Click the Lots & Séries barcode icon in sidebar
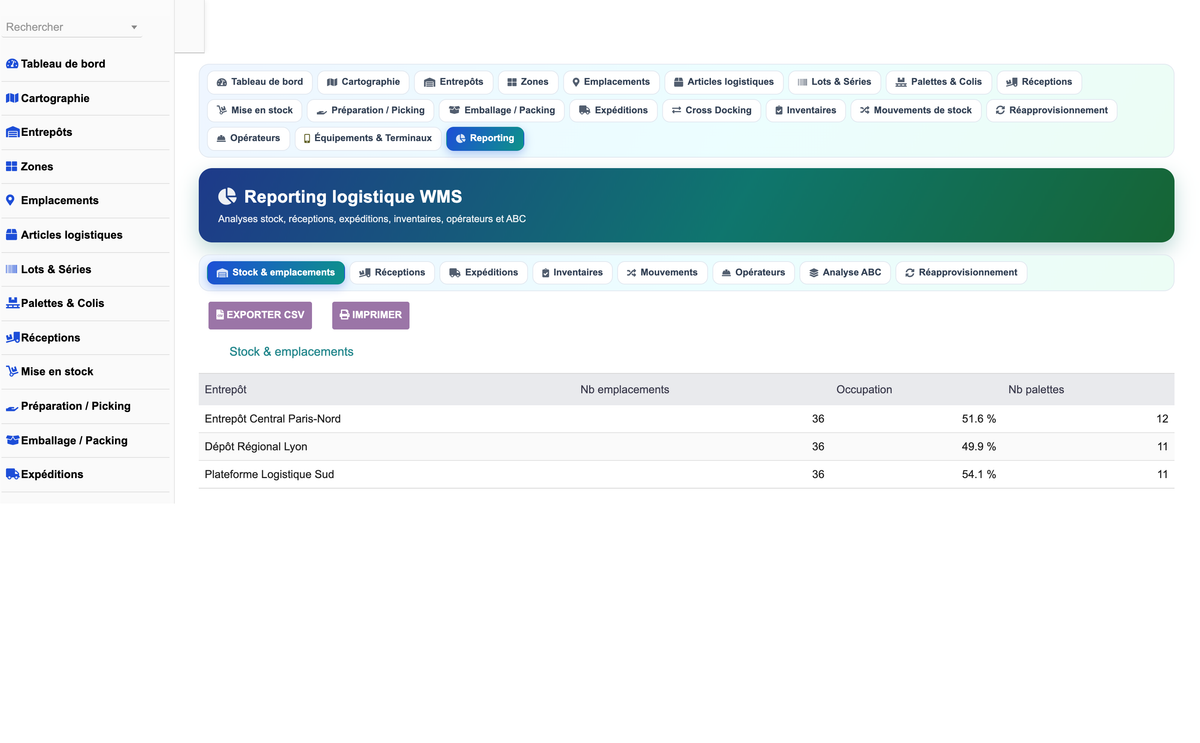This screenshot has height=743, width=1200. (12, 269)
